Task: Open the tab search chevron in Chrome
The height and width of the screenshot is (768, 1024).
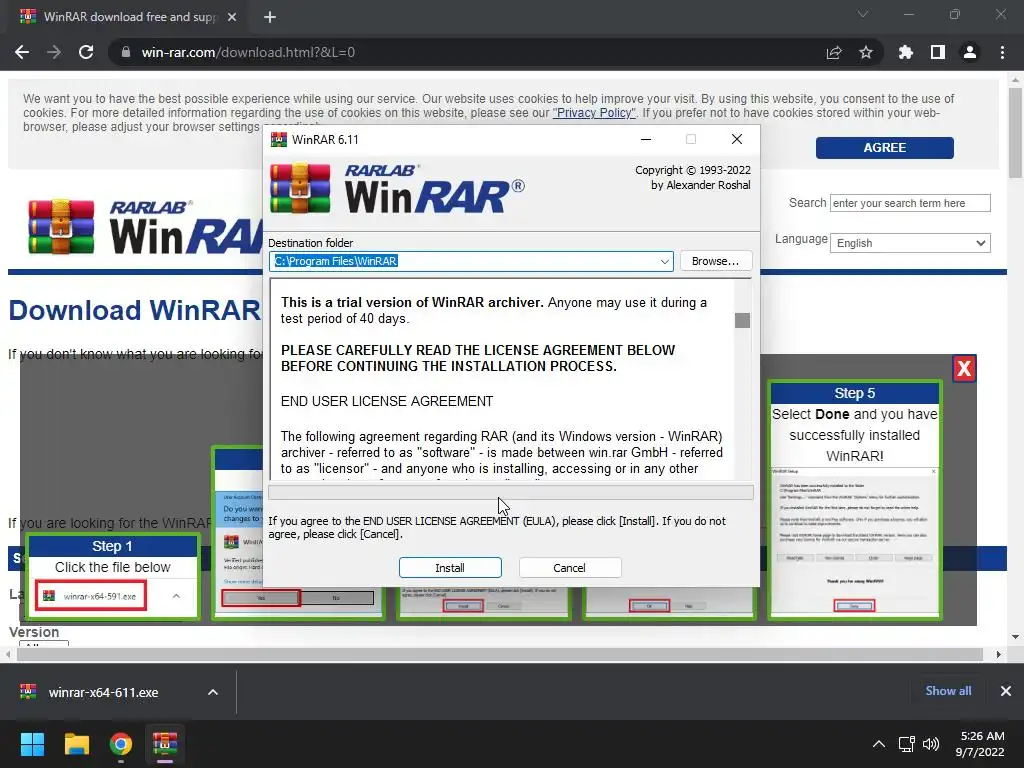Action: pos(863,14)
